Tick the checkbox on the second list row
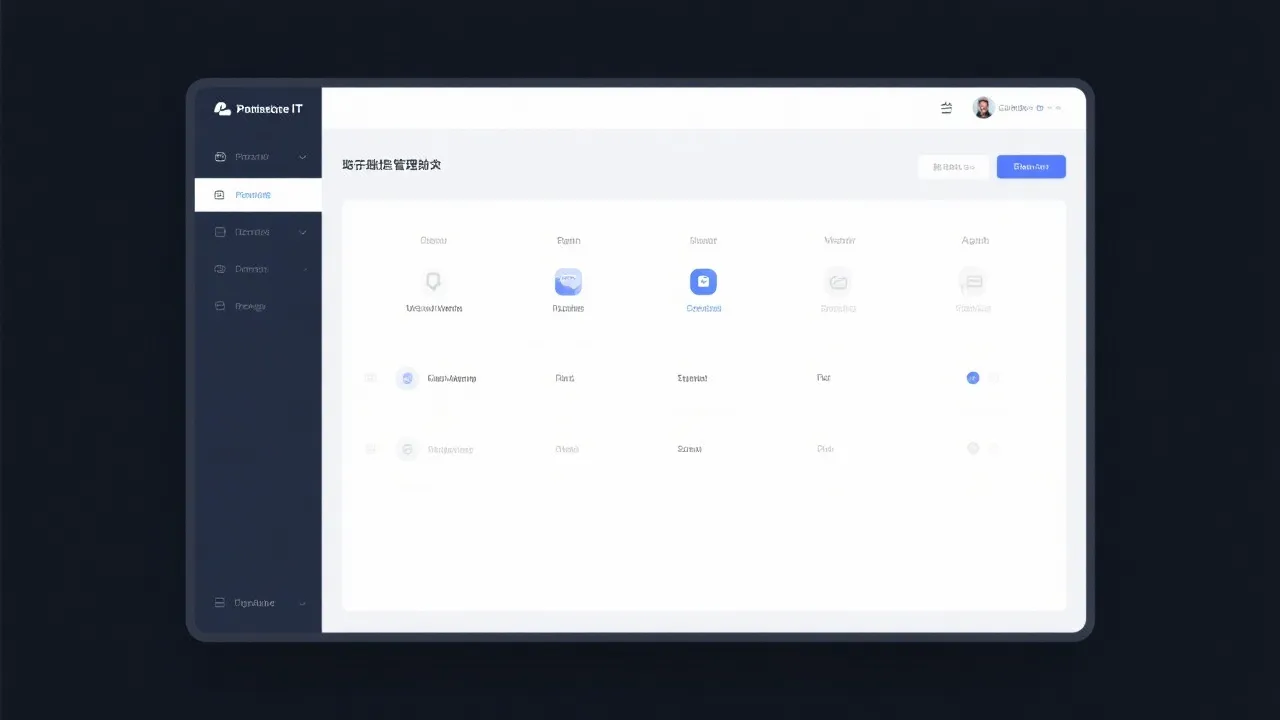 (x=370, y=449)
